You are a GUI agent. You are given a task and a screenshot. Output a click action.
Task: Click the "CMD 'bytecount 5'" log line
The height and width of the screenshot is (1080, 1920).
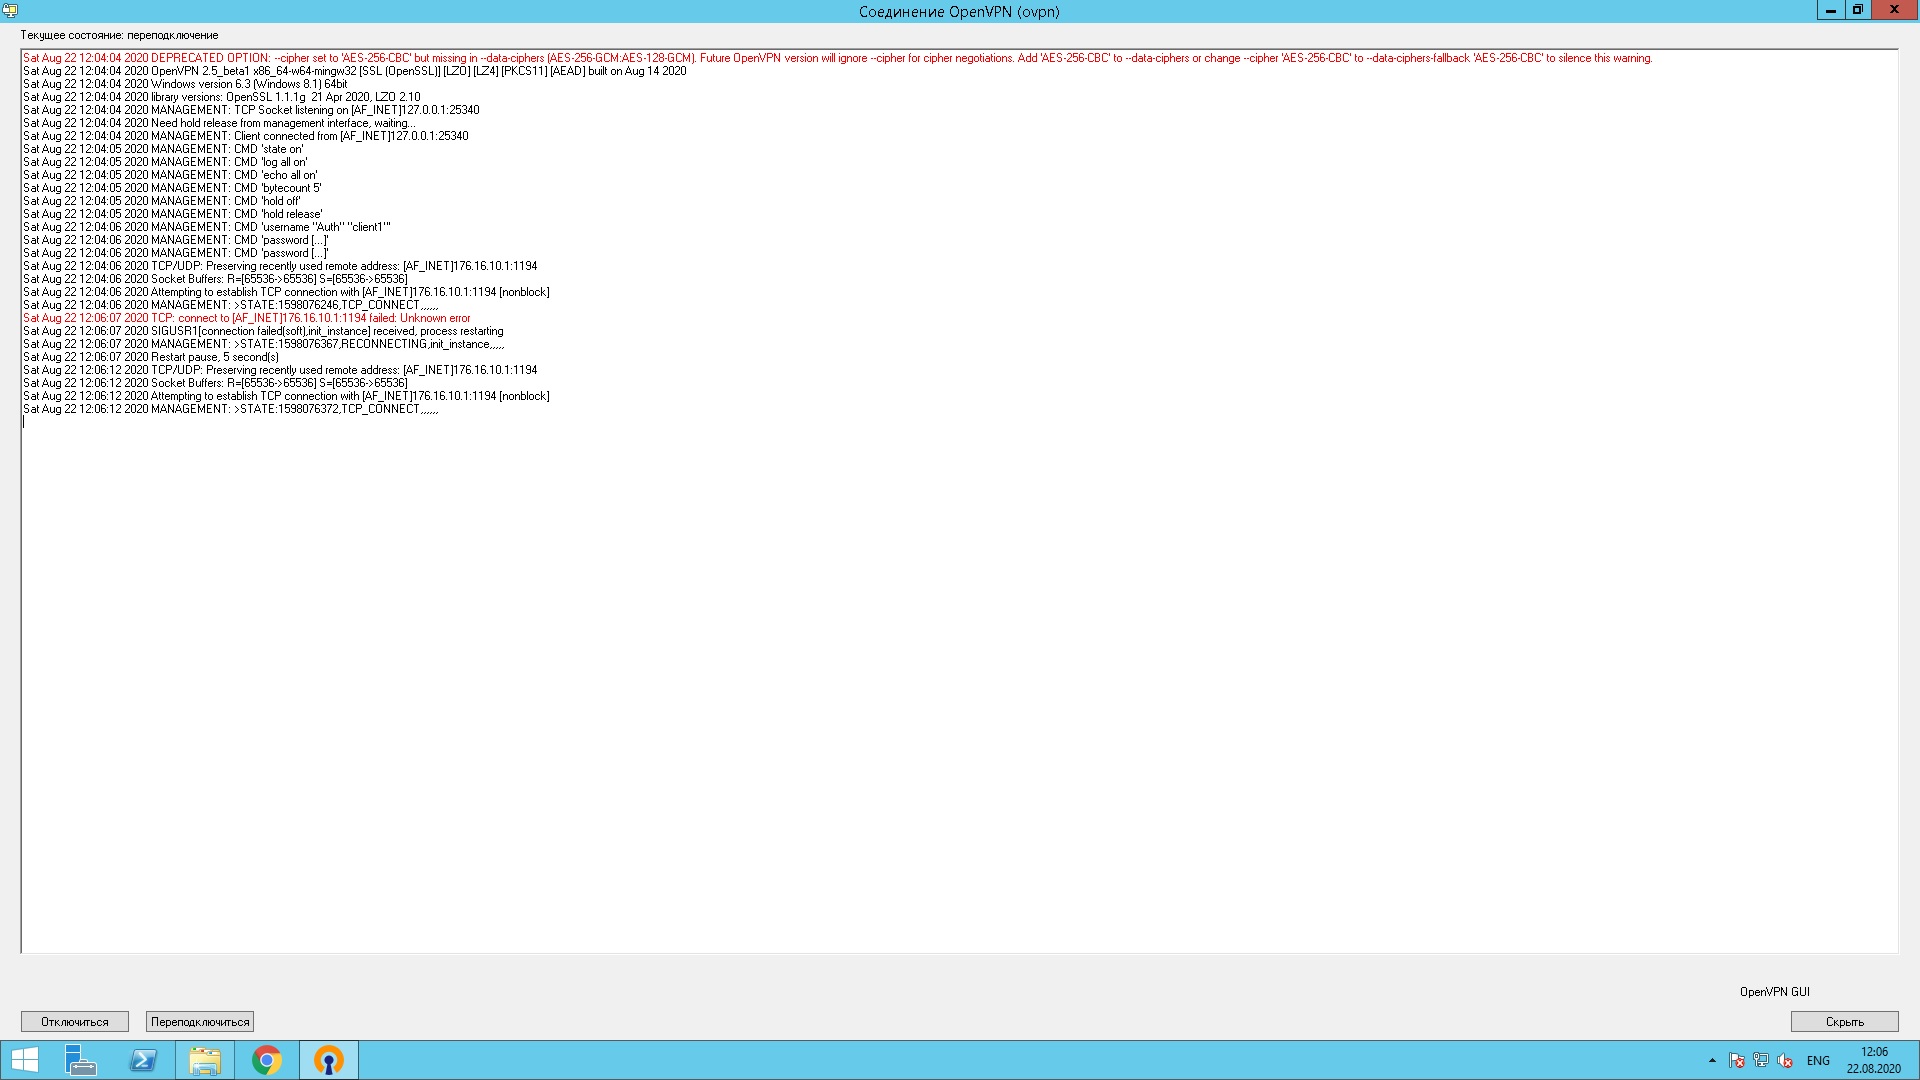172,188
